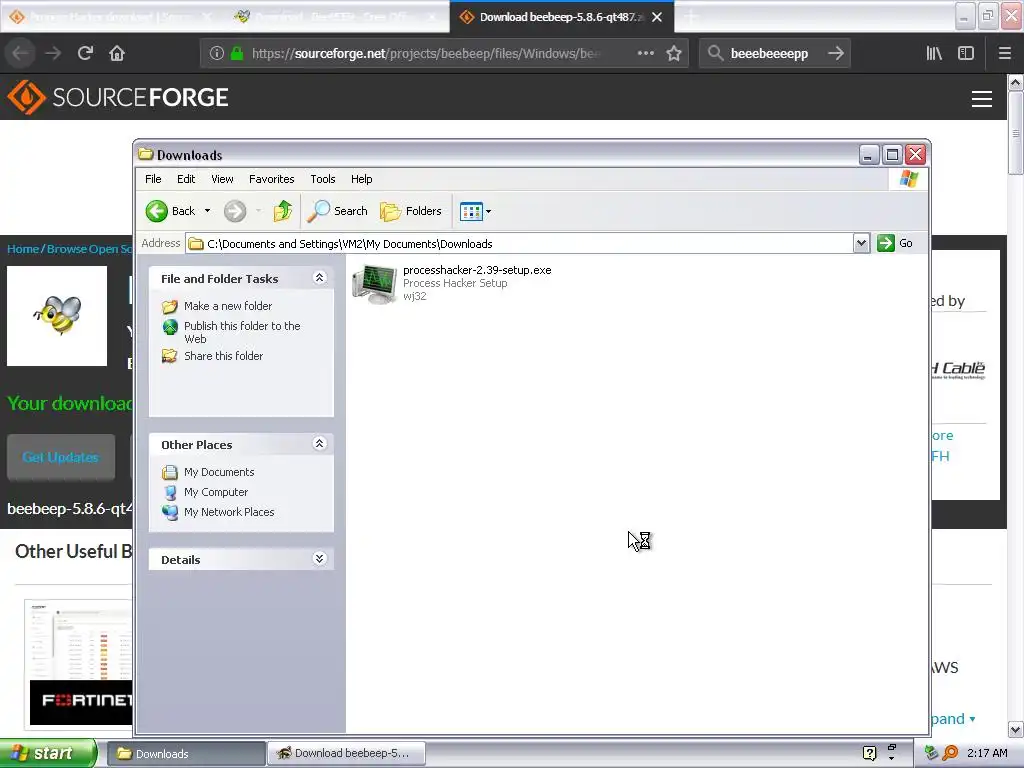1024x768 pixels.
Task: Click SourceForge logo
Action: click(x=118, y=97)
